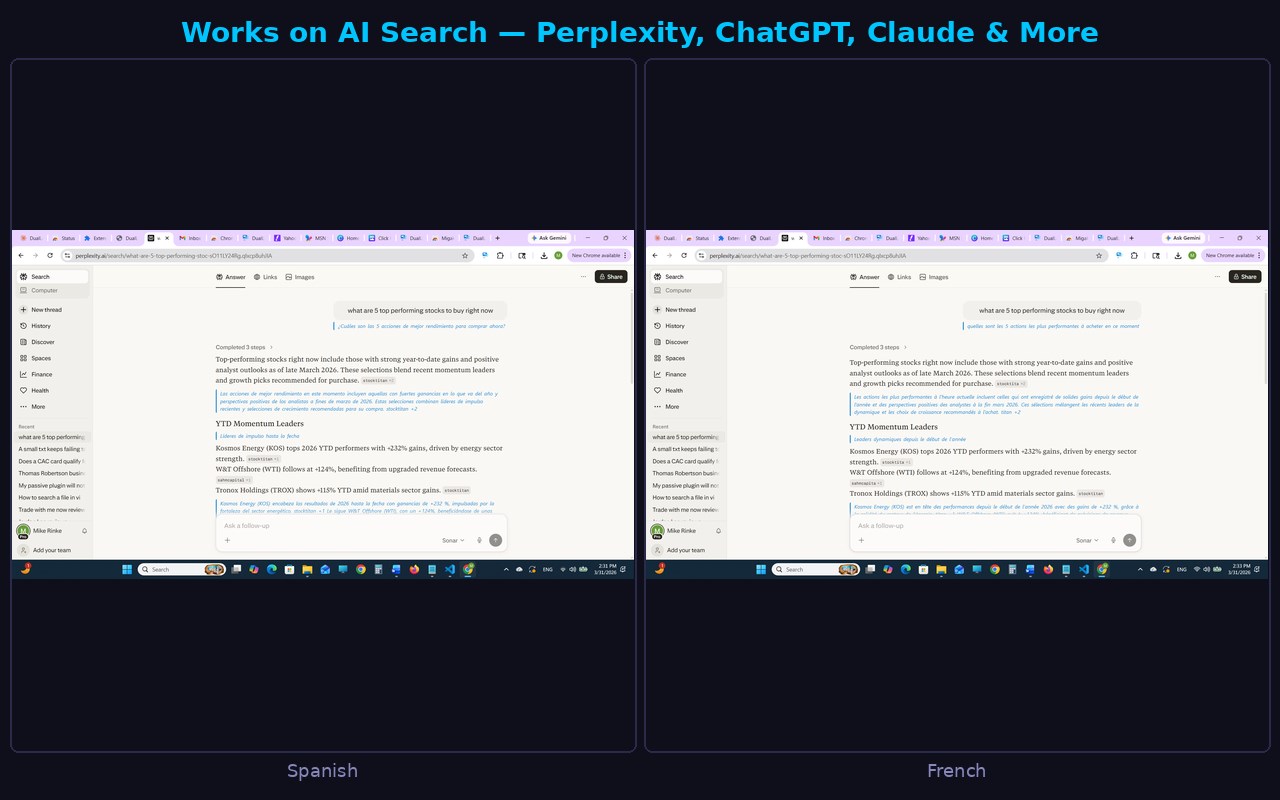This screenshot has width=1280, height=800.
Task: Open the three-dots thread menu in French screenshot
Action: coord(1217,277)
